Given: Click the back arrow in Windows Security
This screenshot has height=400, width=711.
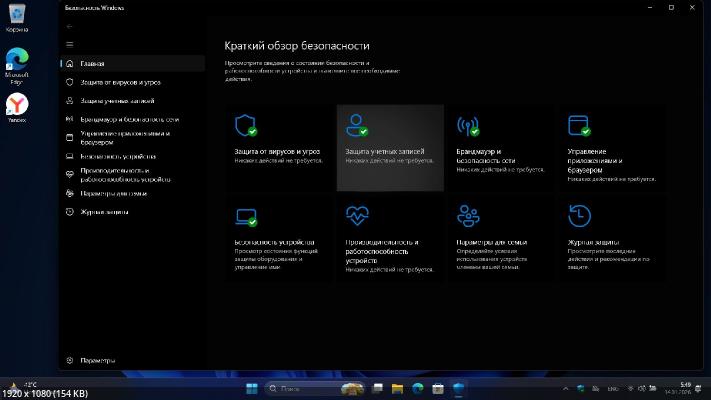Looking at the screenshot, I should coord(69,27).
